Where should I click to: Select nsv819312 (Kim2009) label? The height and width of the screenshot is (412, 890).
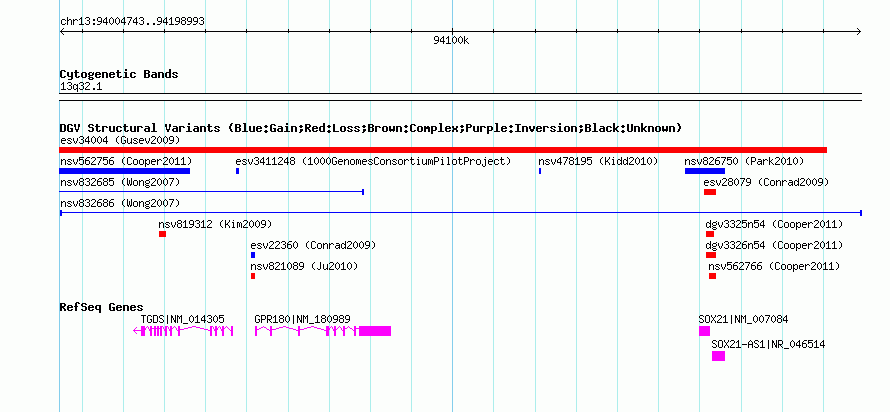coord(215,224)
